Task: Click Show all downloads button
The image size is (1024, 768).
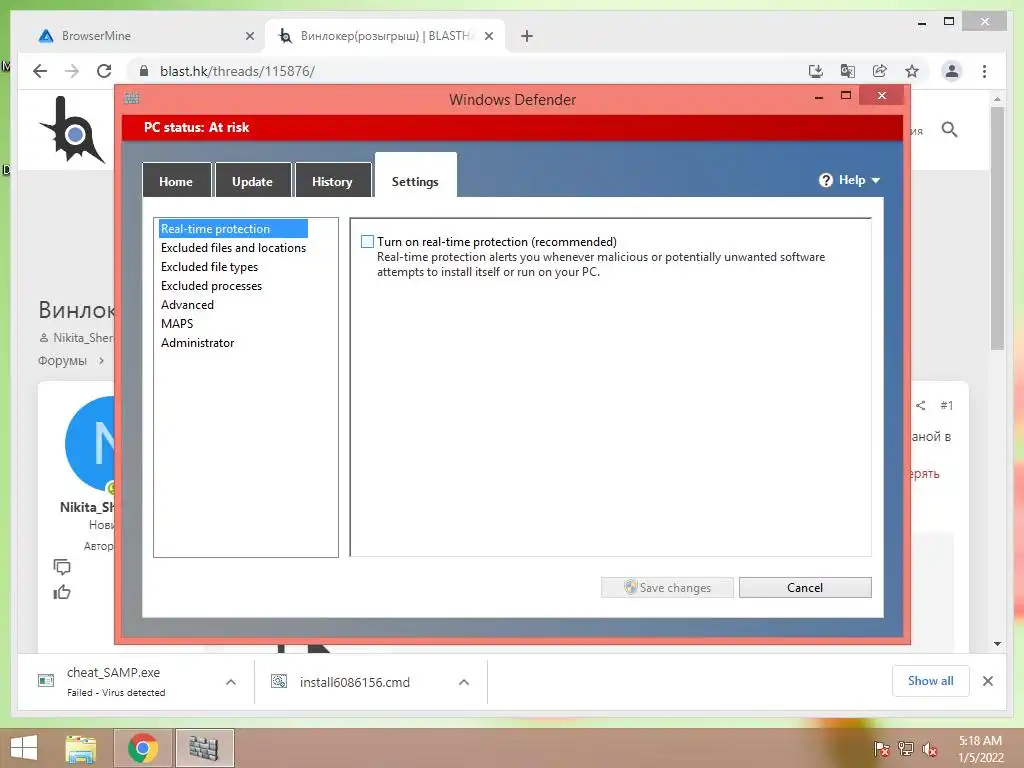Action: 931,681
